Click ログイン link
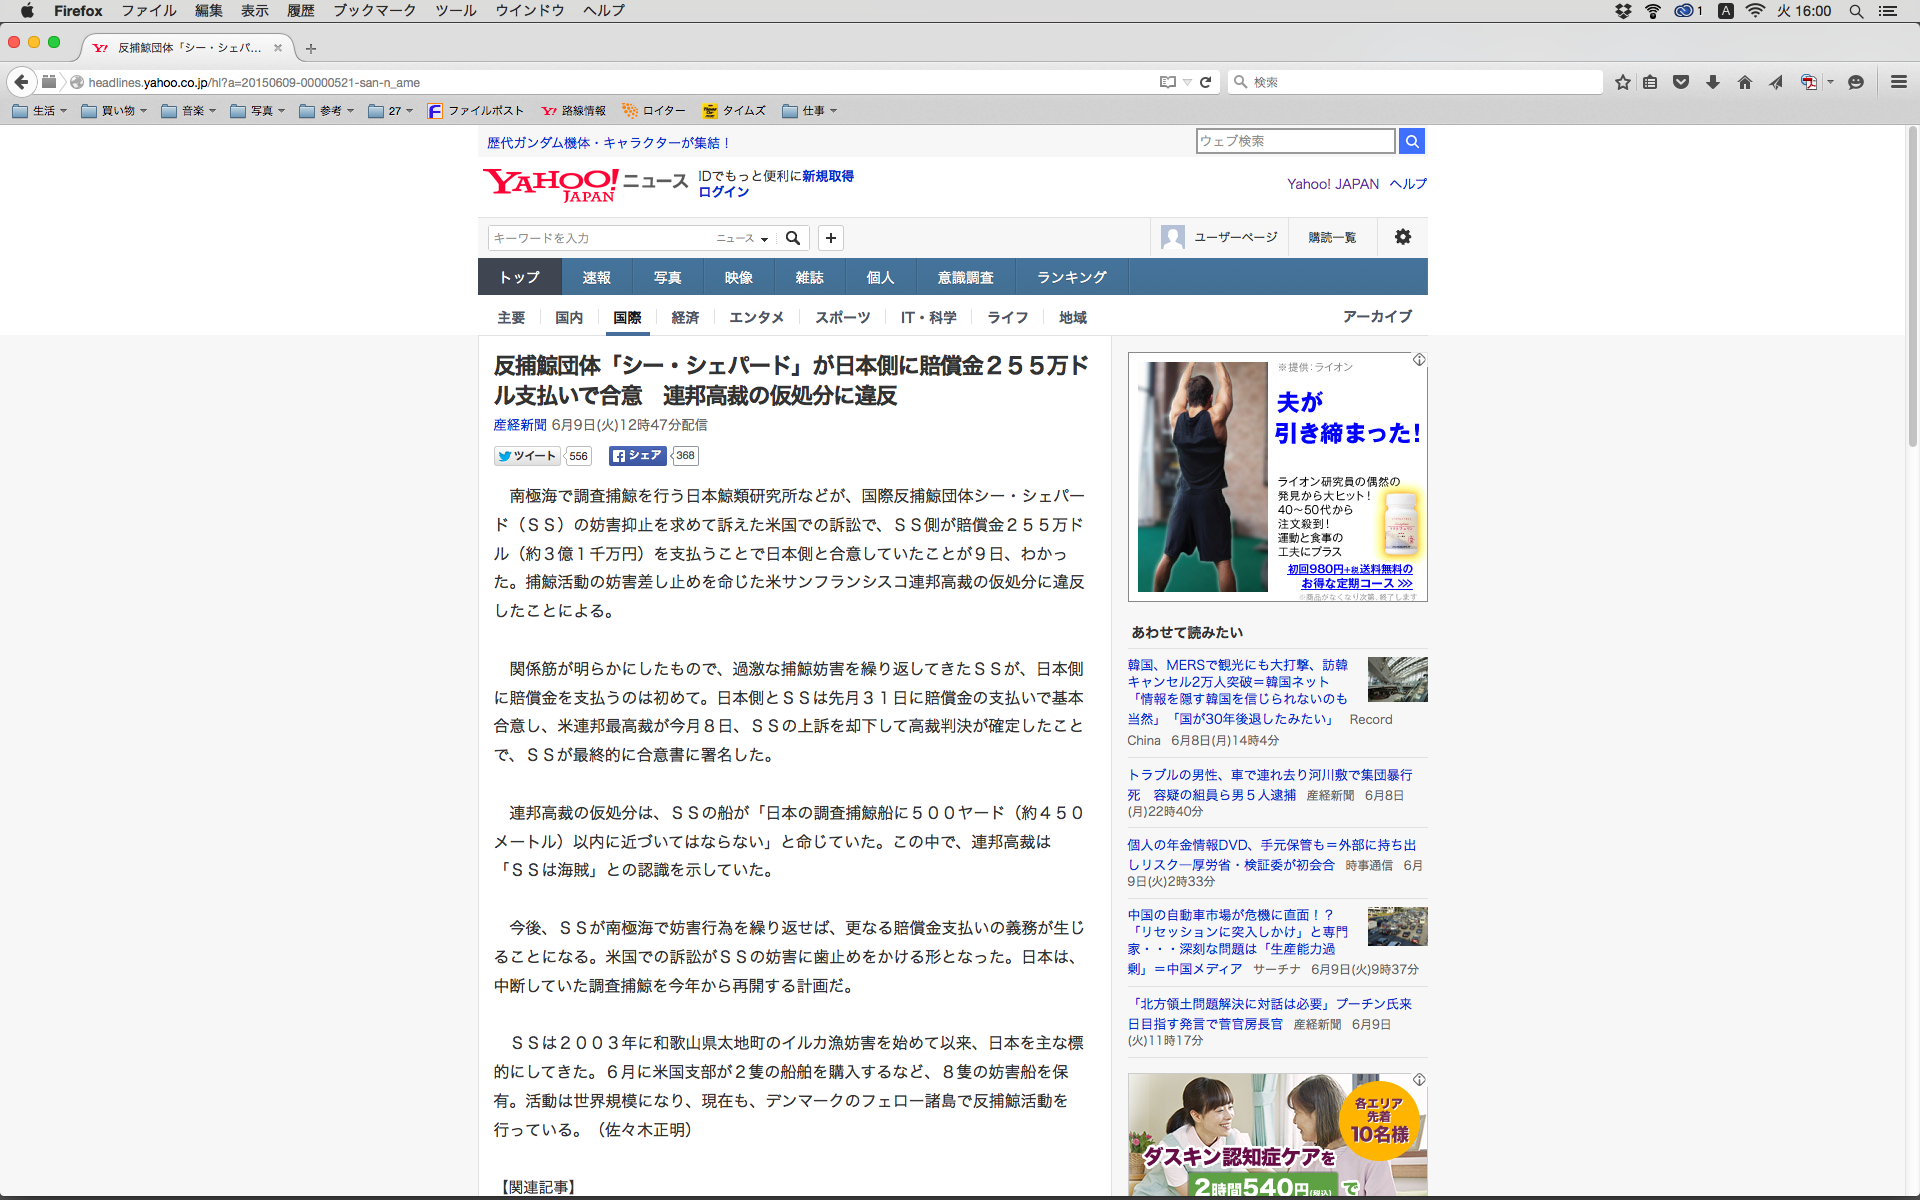 point(723,192)
